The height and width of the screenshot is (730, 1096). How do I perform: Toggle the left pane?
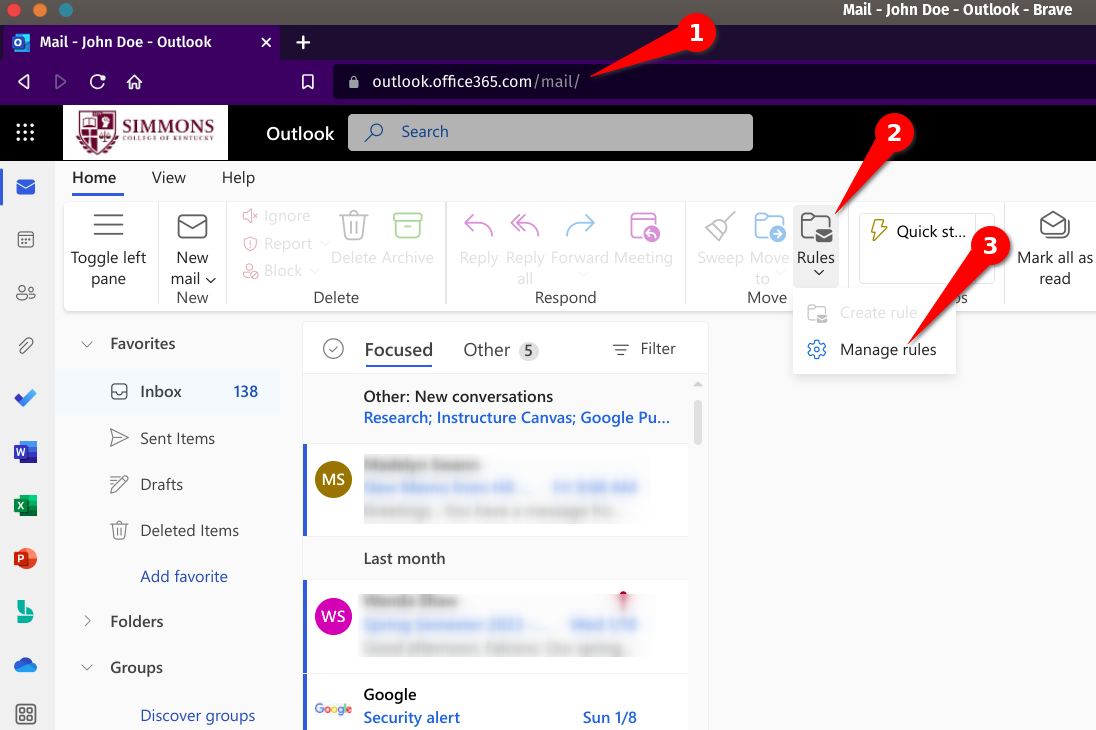(108, 249)
